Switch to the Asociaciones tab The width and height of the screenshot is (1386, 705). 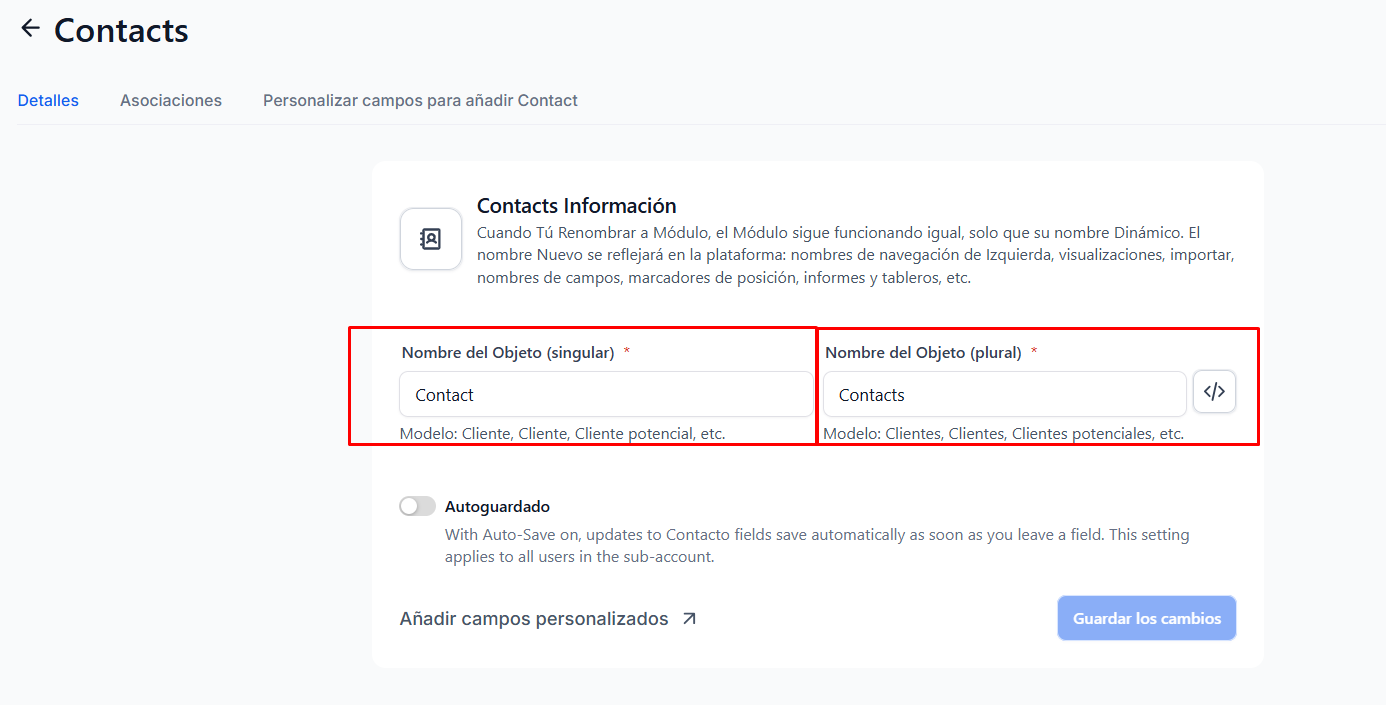171,100
